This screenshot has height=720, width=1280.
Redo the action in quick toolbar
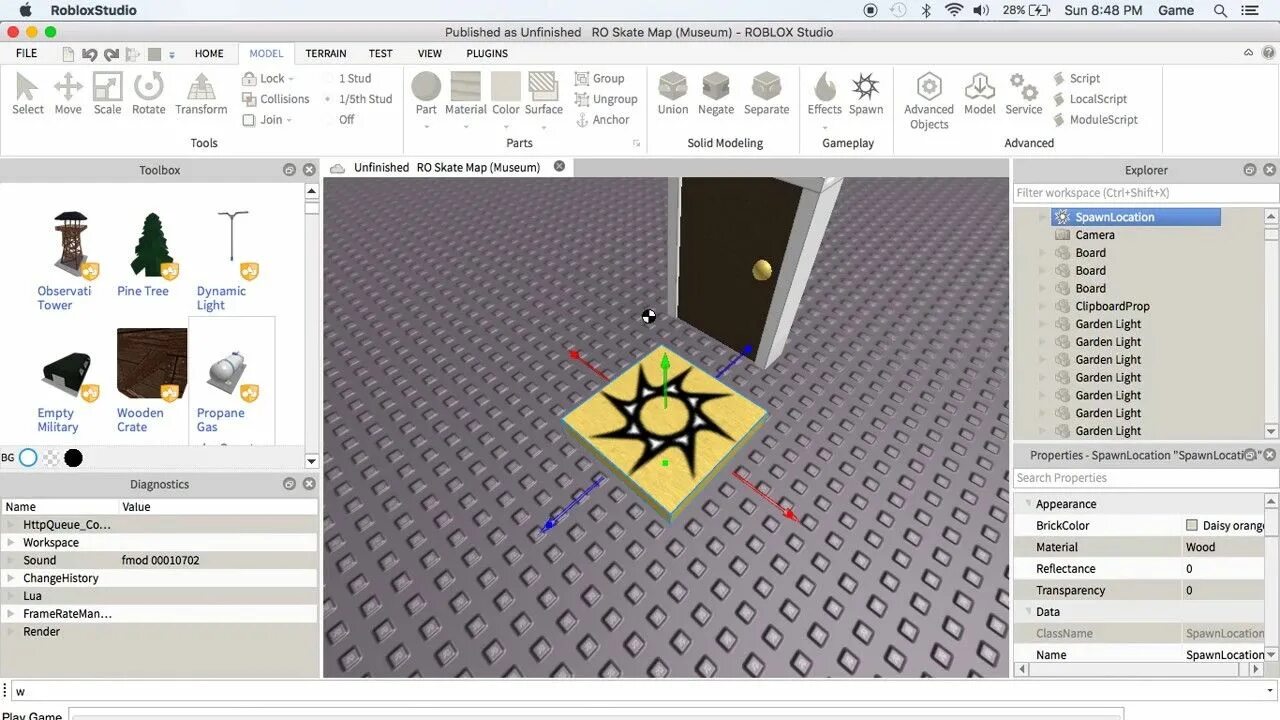pyautogui.click(x=109, y=54)
